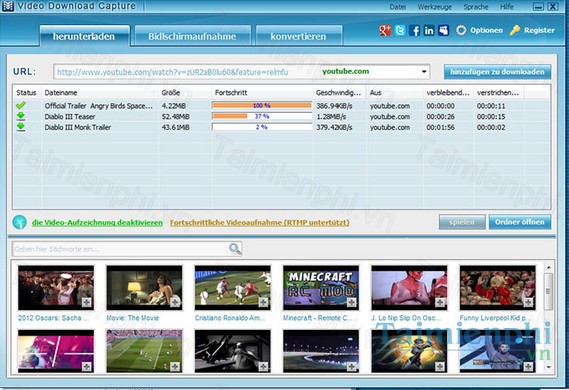569x390 pixels.
Task: Open the Fortschrittliche Videoaufnahme link
Action: (260, 222)
